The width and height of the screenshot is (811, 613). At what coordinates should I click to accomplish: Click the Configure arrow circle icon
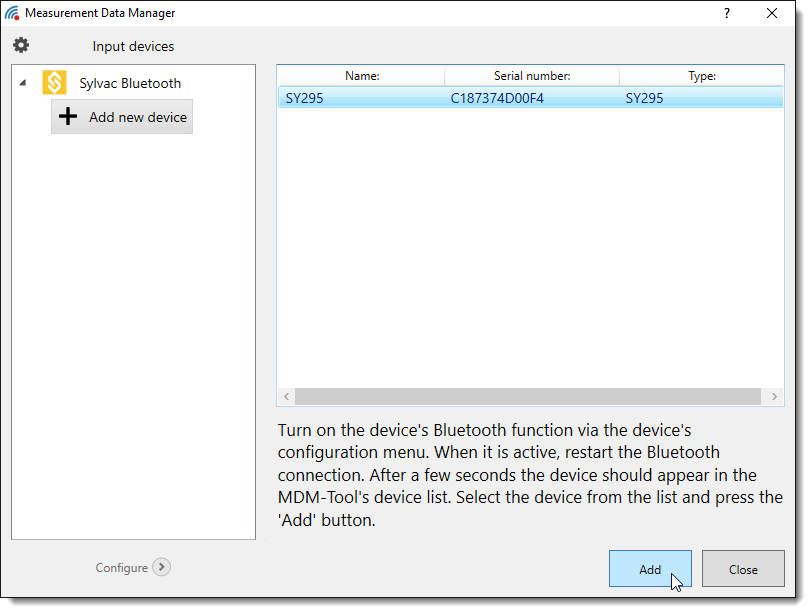pos(162,567)
